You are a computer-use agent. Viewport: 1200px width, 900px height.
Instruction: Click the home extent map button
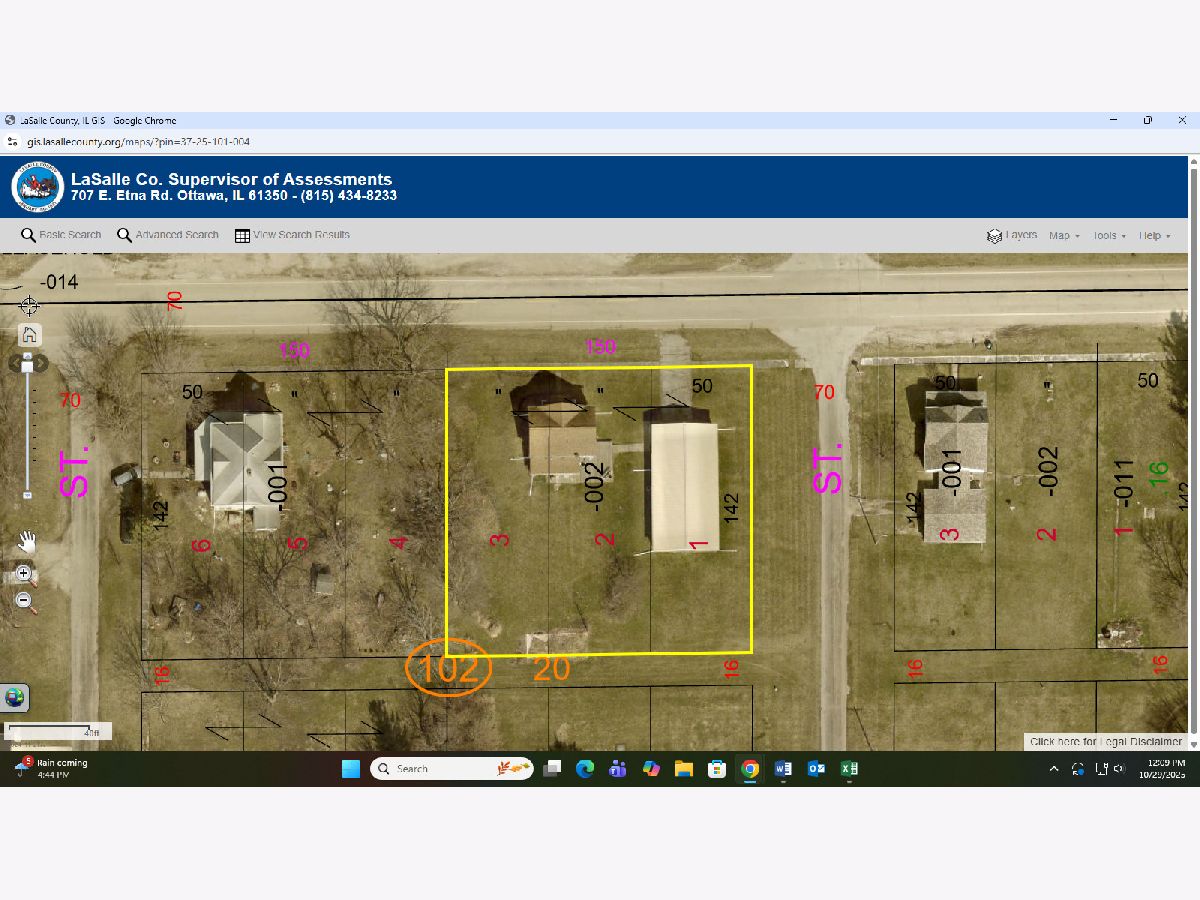tap(29, 335)
